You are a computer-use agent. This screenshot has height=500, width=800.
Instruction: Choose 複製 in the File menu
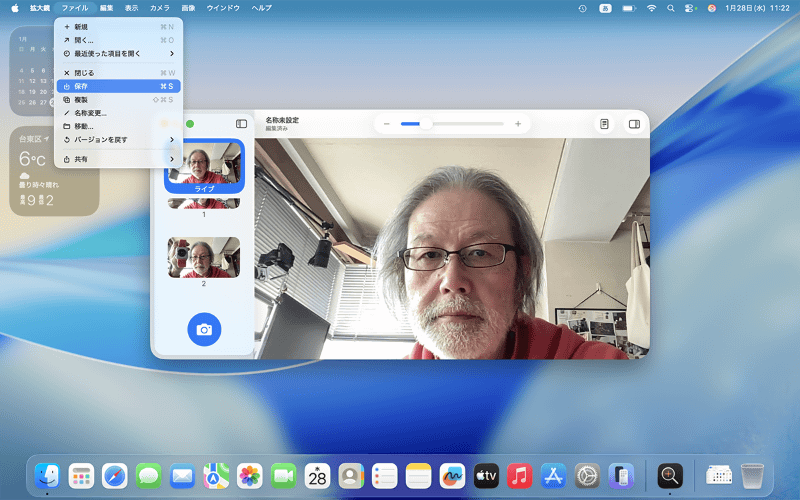118,99
